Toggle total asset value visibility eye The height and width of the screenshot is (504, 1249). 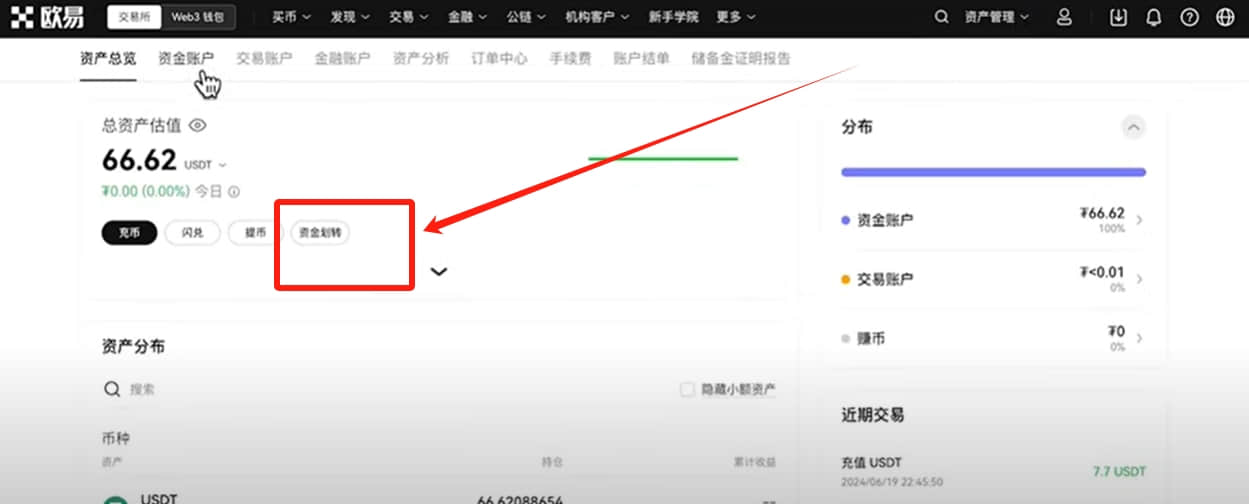pos(198,125)
